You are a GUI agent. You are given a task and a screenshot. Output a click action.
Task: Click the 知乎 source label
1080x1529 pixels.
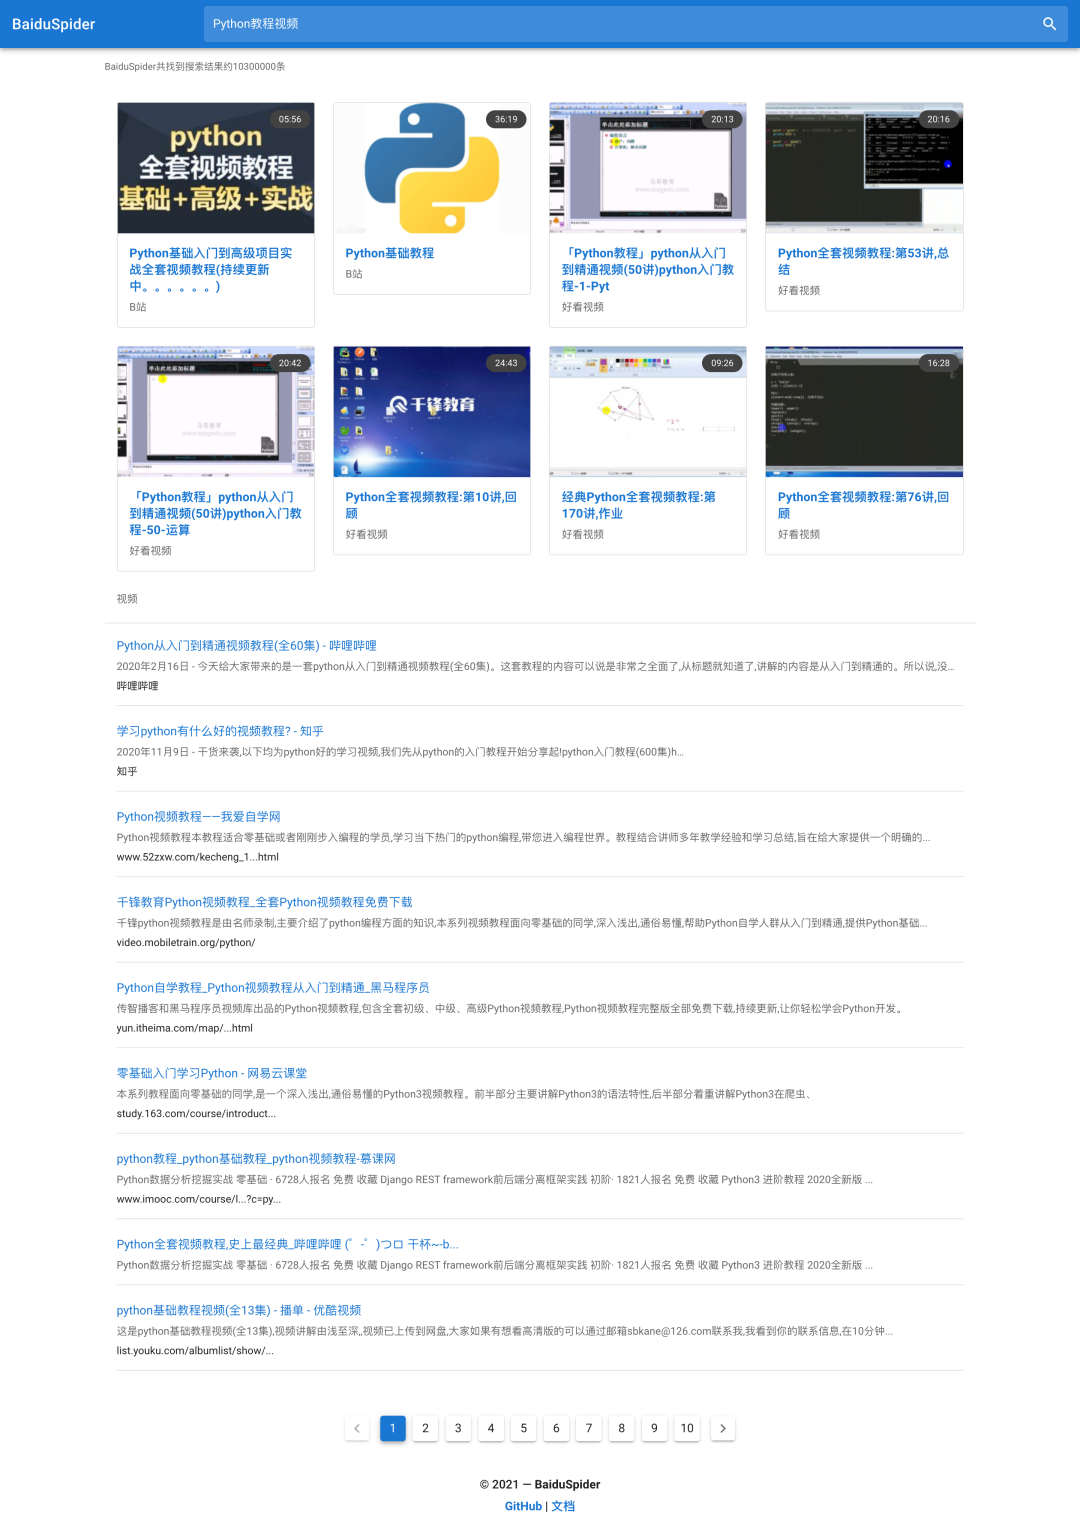[127, 771]
